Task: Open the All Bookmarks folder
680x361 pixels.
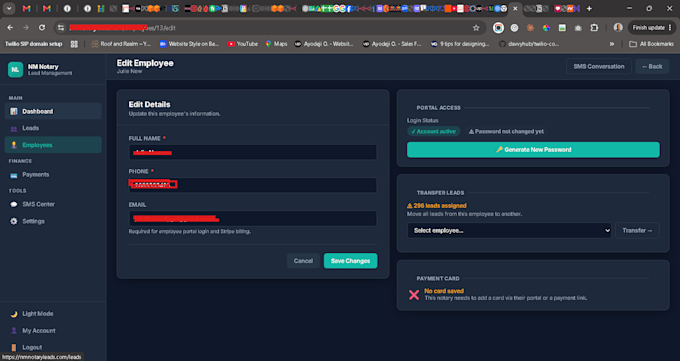Action: (x=651, y=44)
